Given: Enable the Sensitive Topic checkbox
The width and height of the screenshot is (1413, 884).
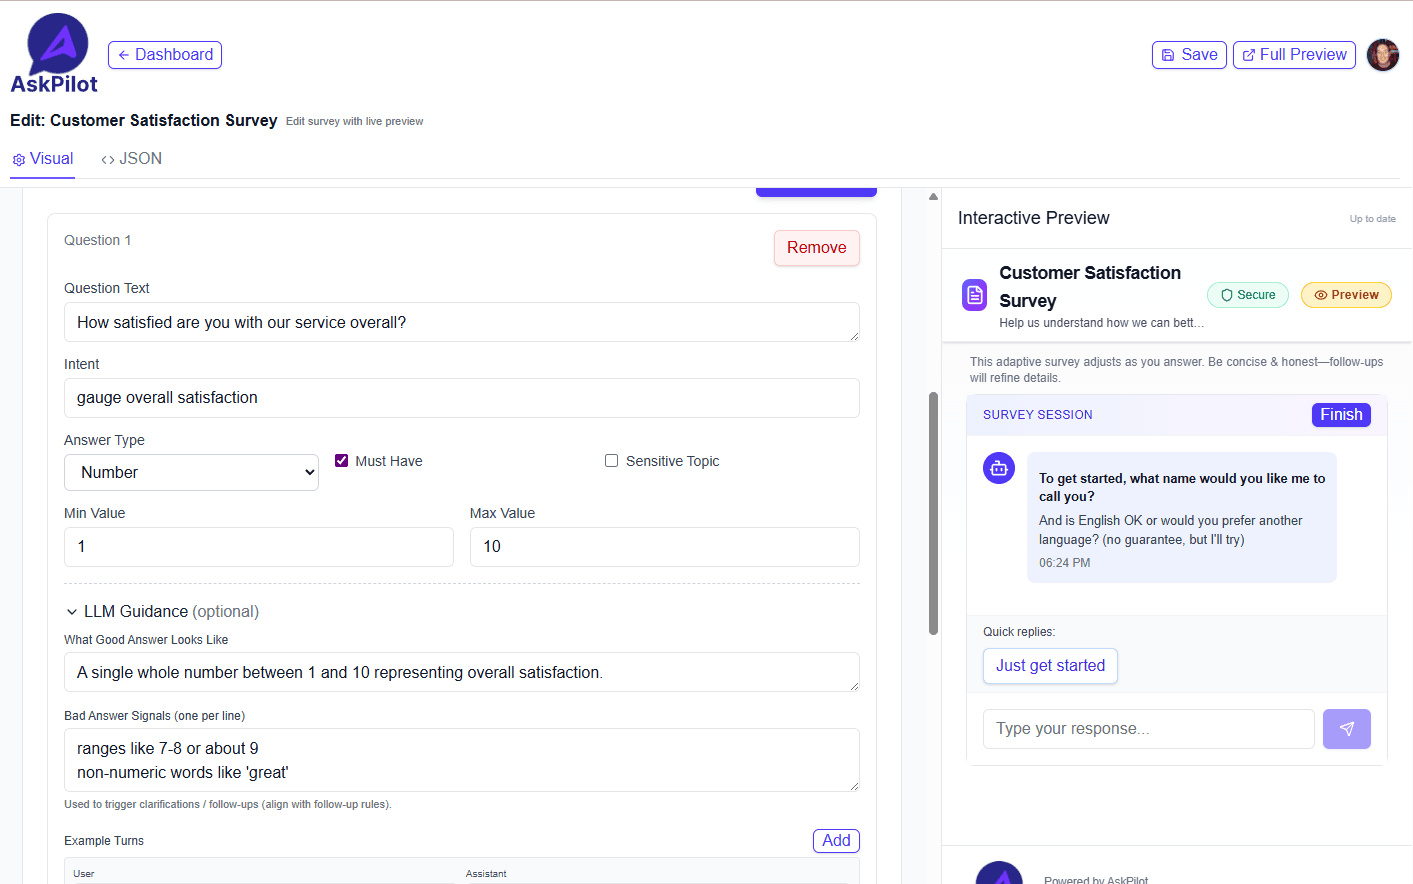Looking at the screenshot, I should pyautogui.click(x=611, y=460).
